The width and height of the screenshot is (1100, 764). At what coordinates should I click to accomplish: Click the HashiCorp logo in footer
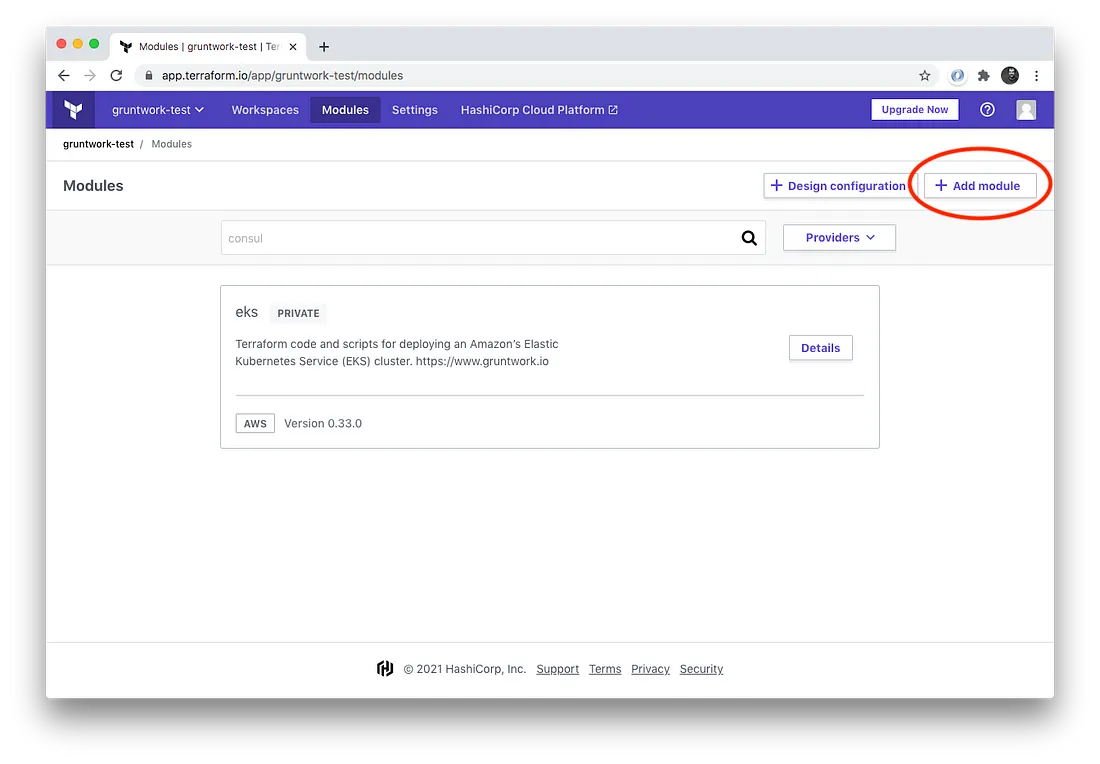pos(384,669)
